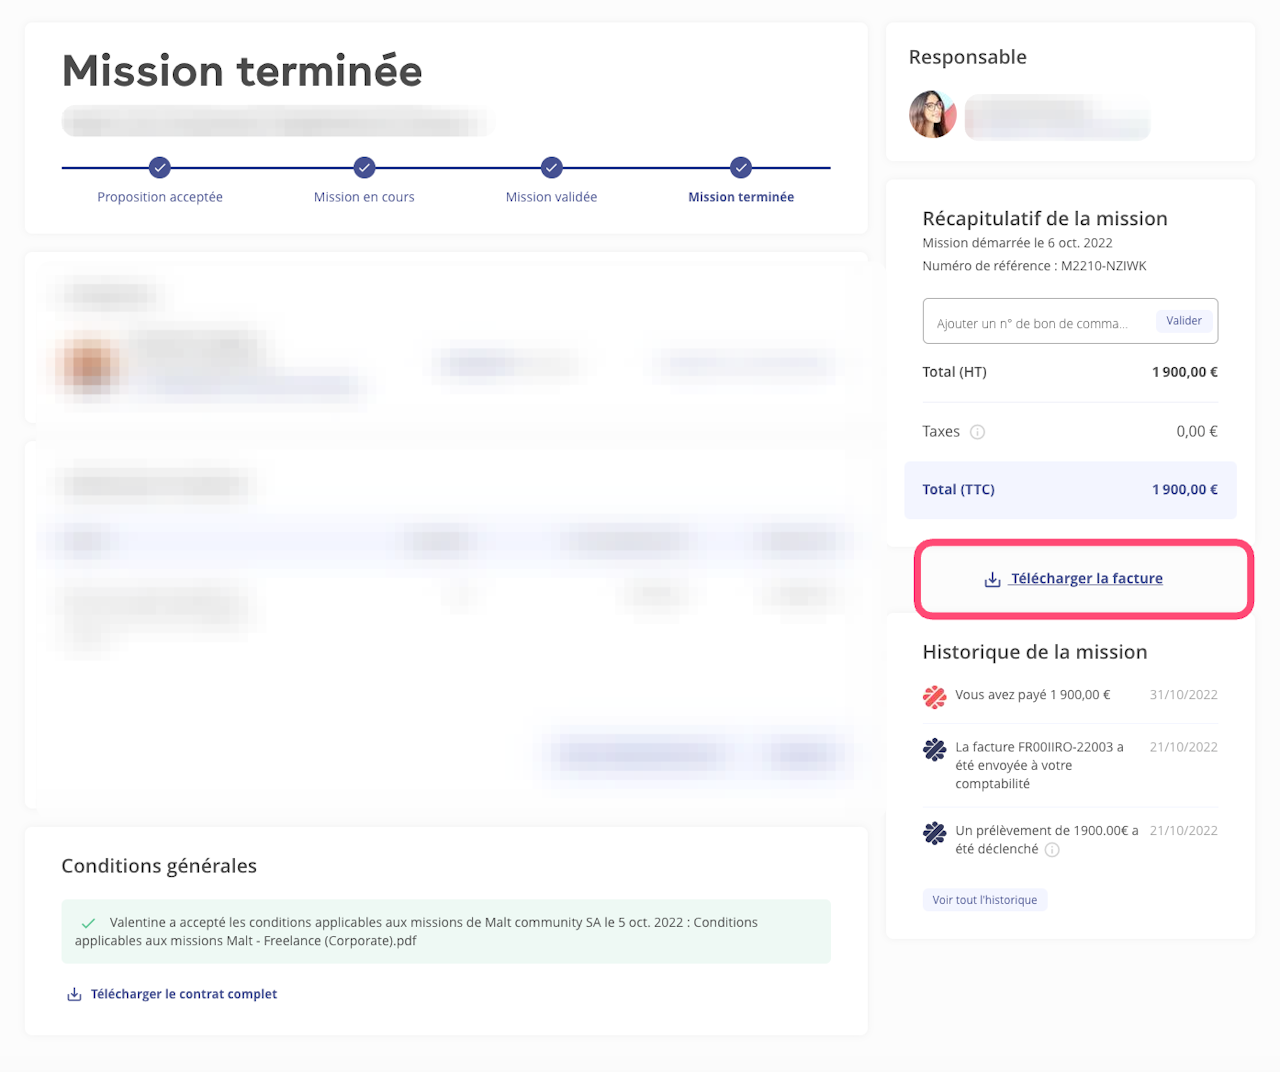Screen dimensions: 1280x1072
Task: Click the purchase order number input field
Action: tap(1035, 323)
